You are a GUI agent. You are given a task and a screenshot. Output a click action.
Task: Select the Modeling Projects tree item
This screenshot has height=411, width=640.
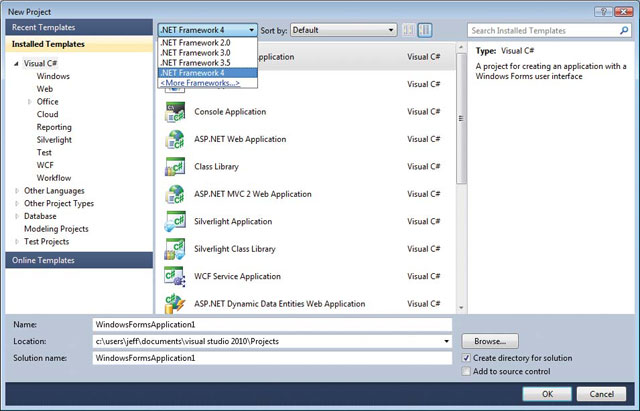click(56, 229)
